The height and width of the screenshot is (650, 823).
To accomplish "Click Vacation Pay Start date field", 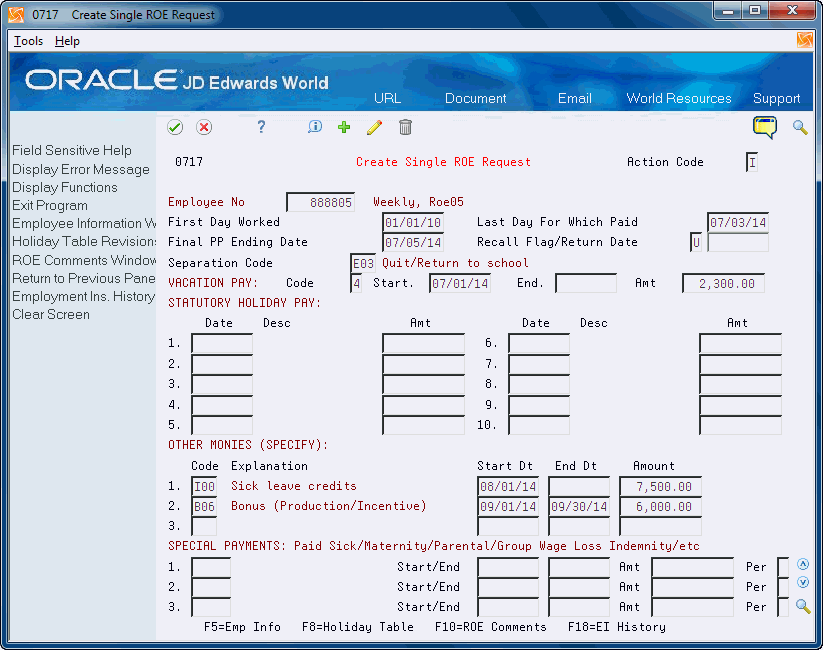I will point(460,284).
